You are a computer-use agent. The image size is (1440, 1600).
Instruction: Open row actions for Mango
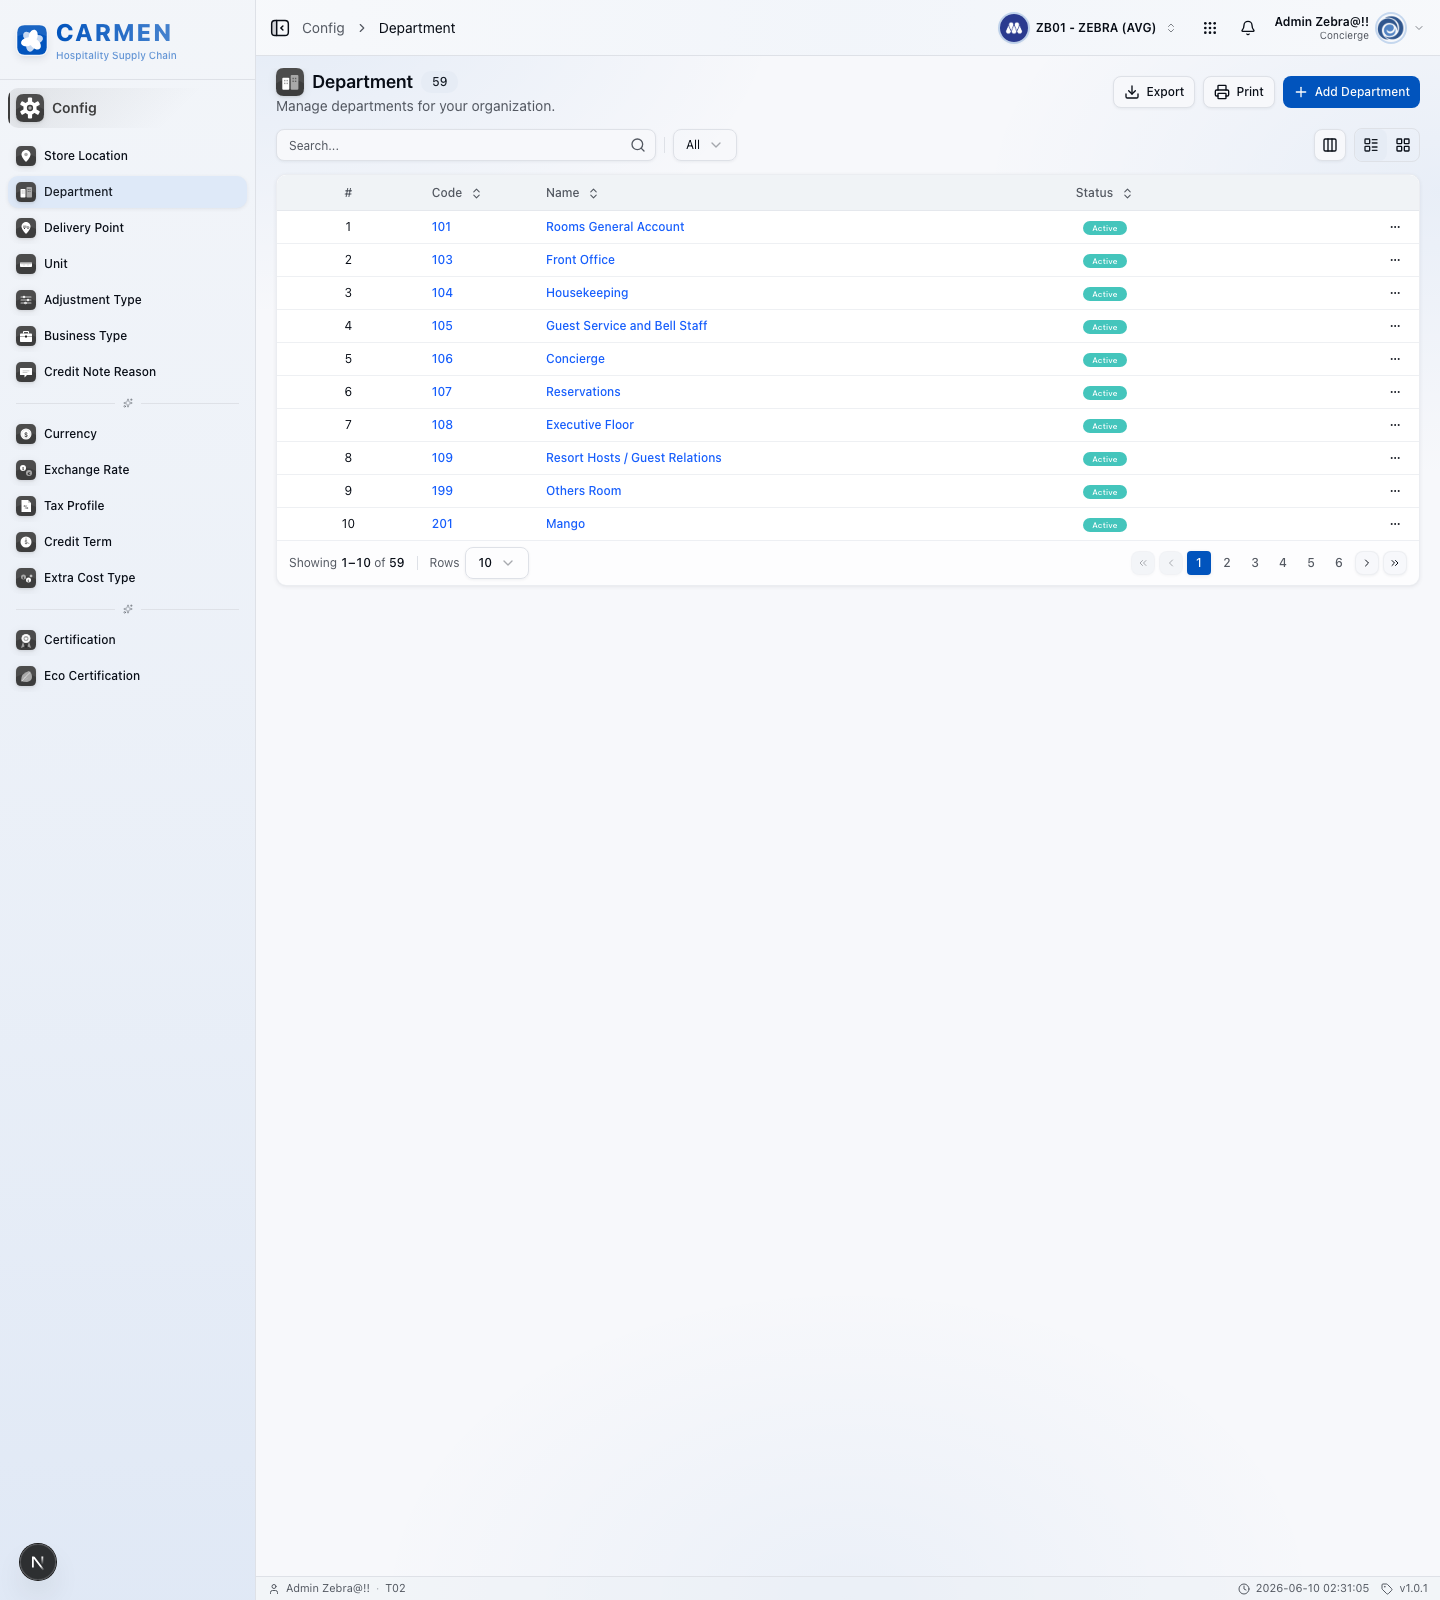[x=1395, y=524]
